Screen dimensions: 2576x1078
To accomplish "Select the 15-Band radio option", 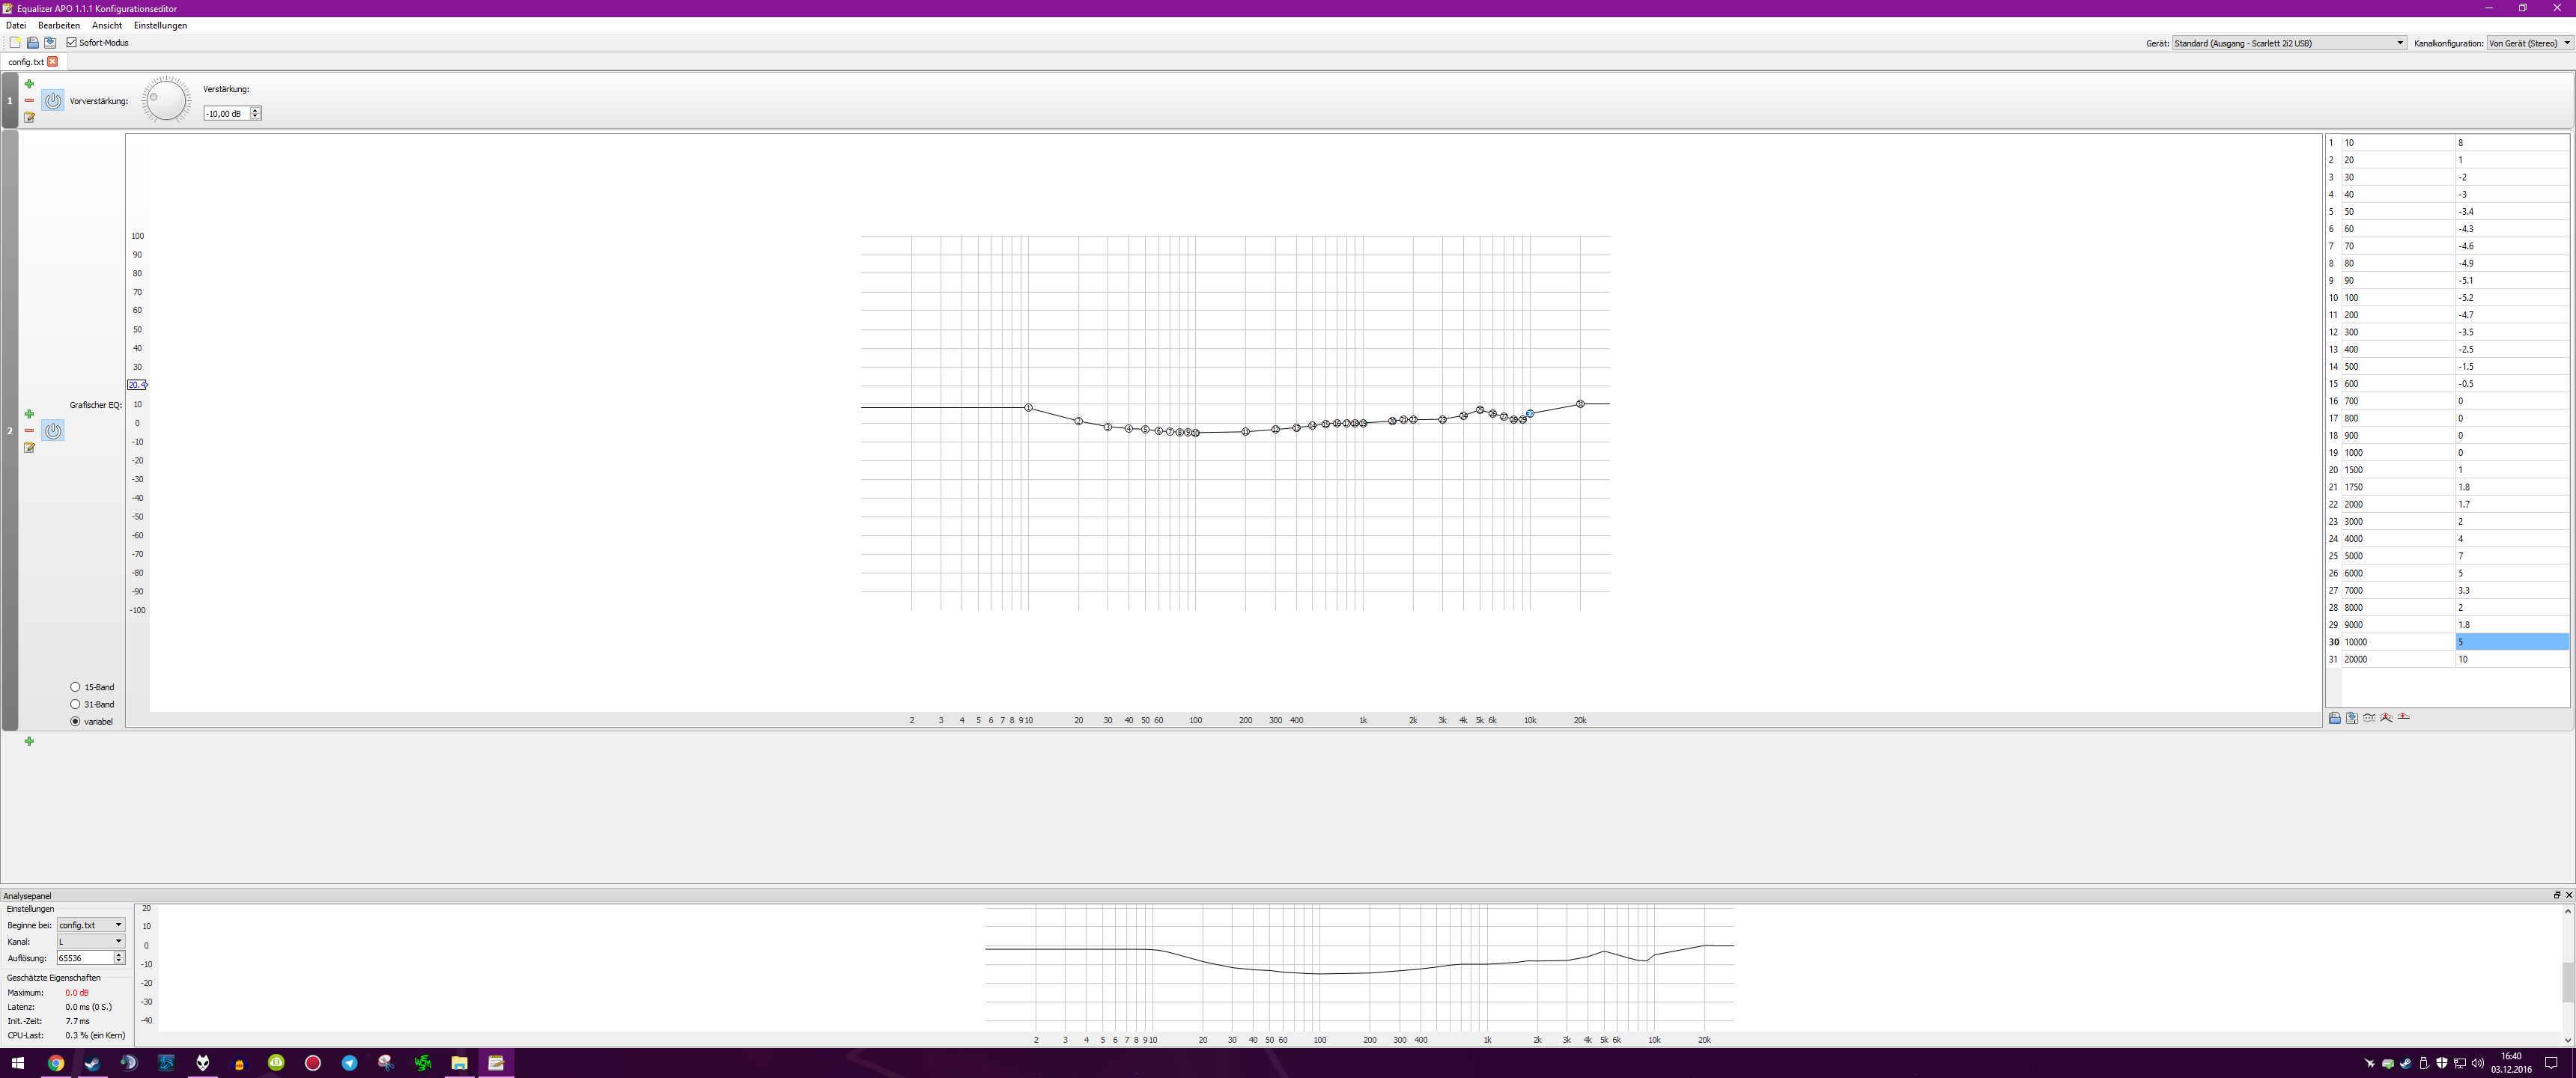I will coord(75,687).
